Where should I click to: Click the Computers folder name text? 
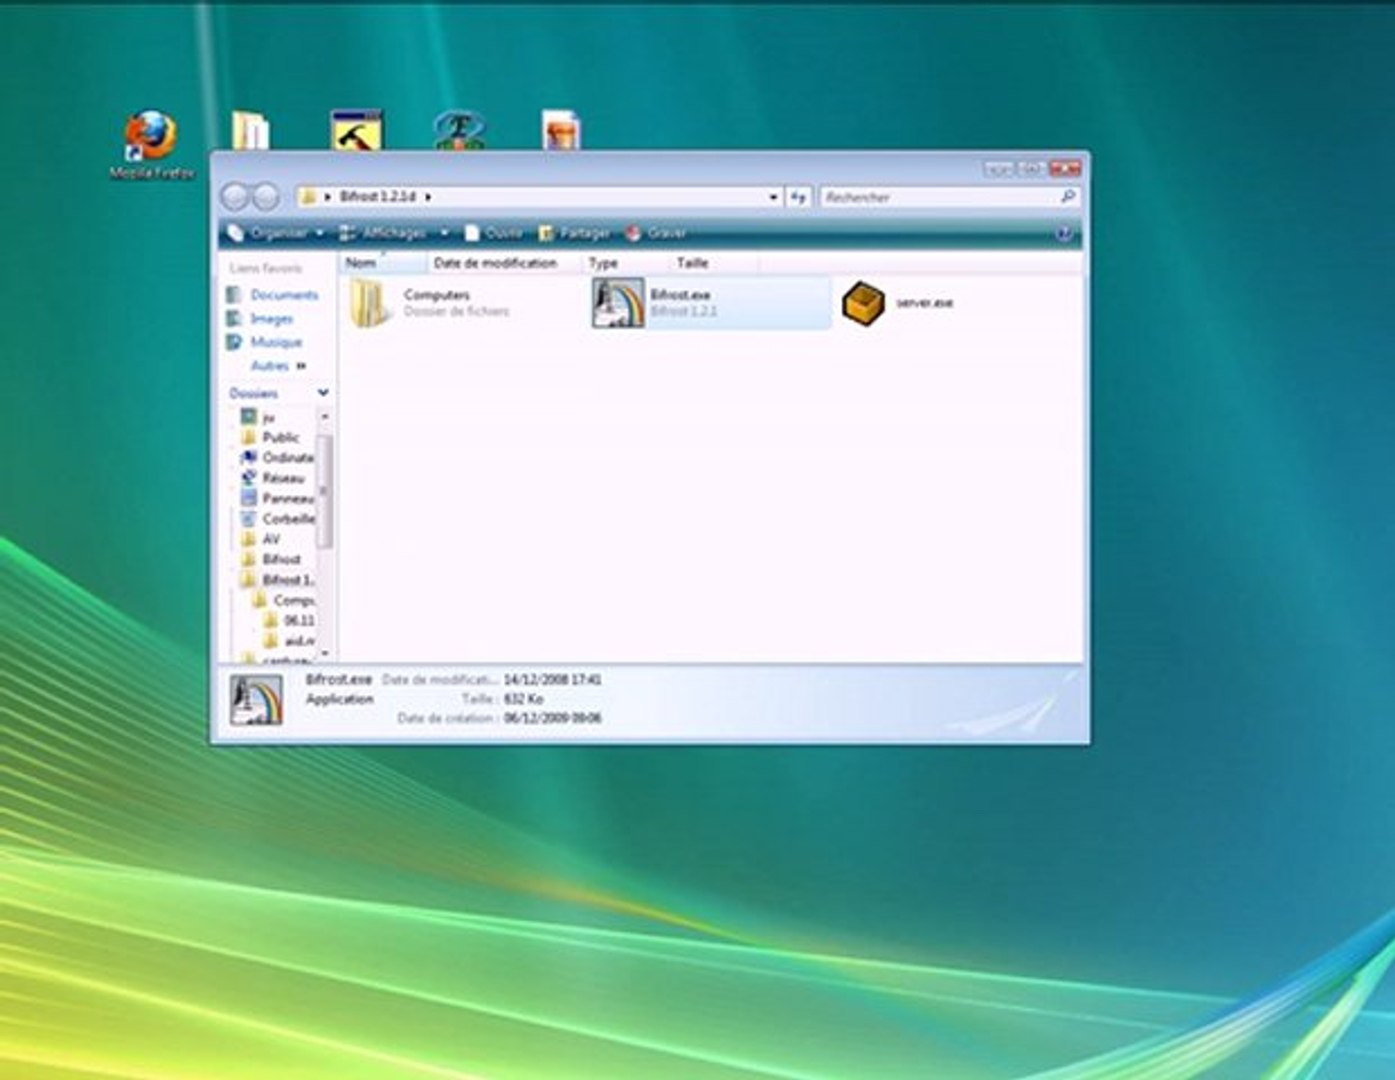436,295
